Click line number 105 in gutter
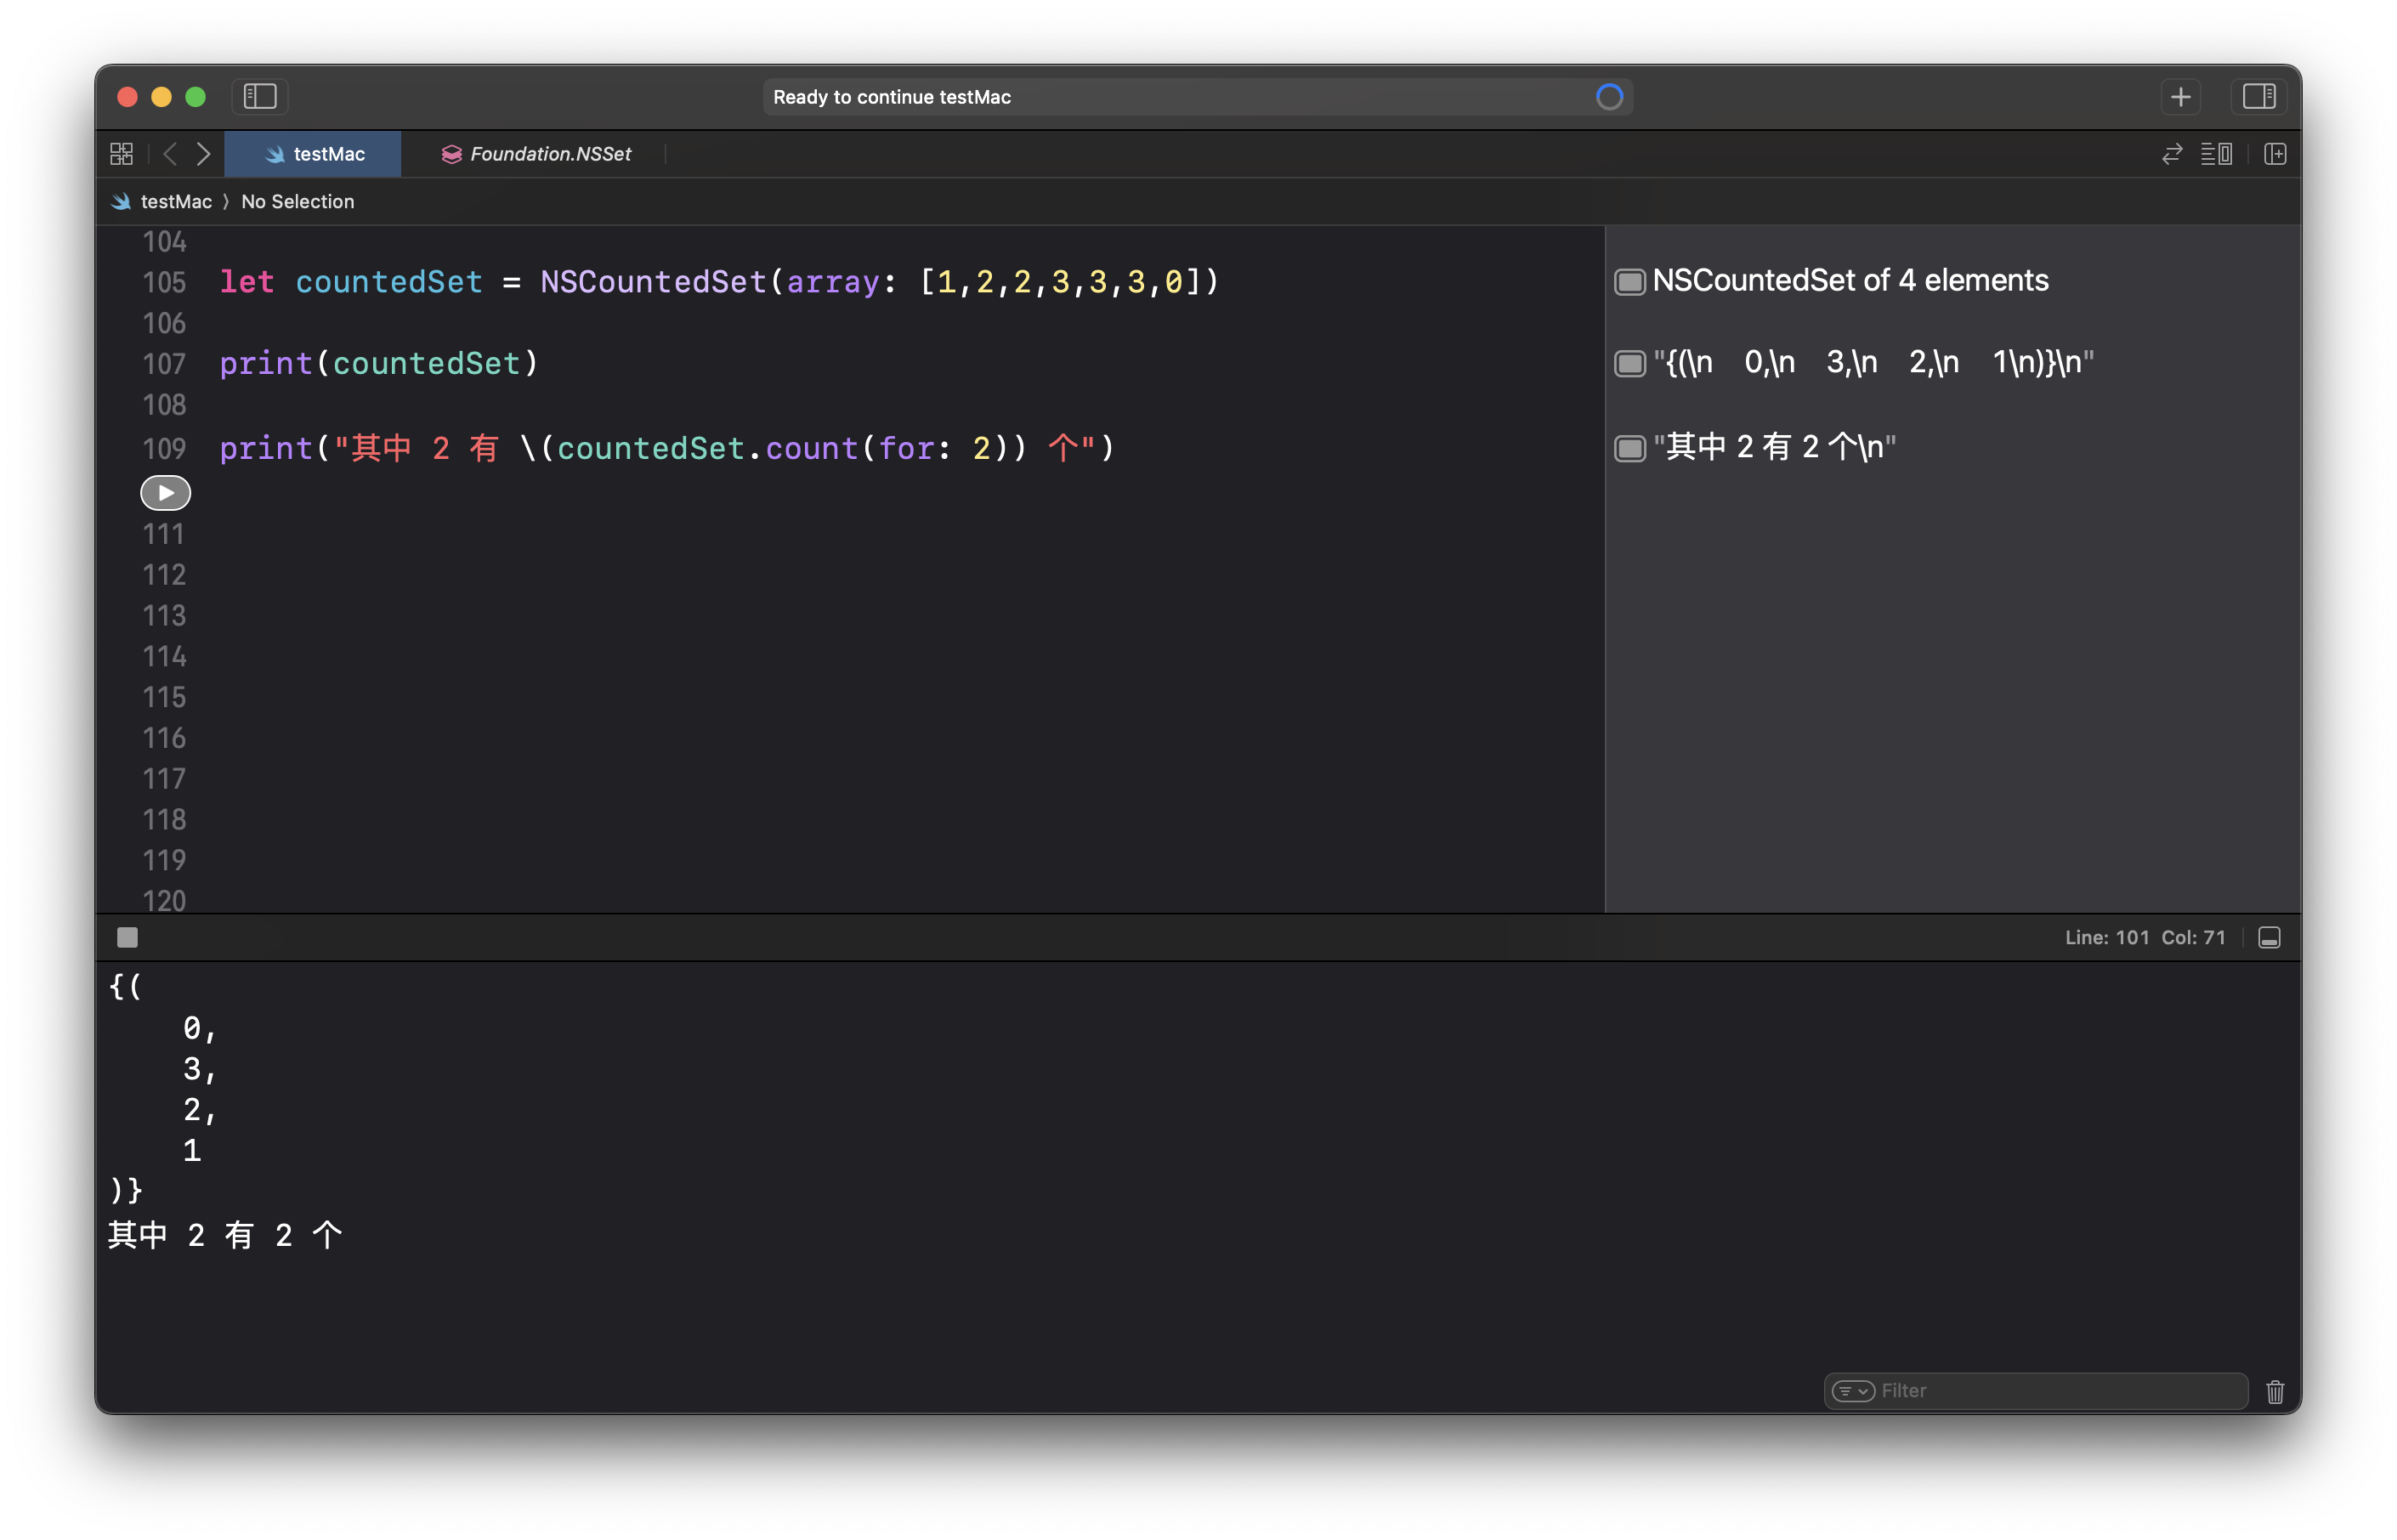The height and width of the screenshot is (1540, 2397). coord(164,282)
